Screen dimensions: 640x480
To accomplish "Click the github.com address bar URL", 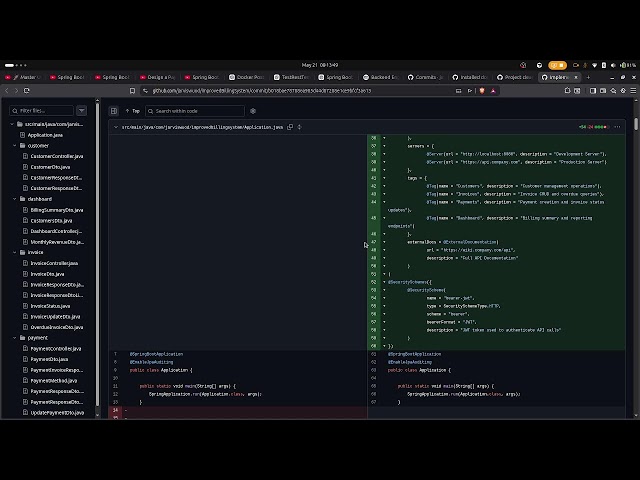I will pos(262,91).
